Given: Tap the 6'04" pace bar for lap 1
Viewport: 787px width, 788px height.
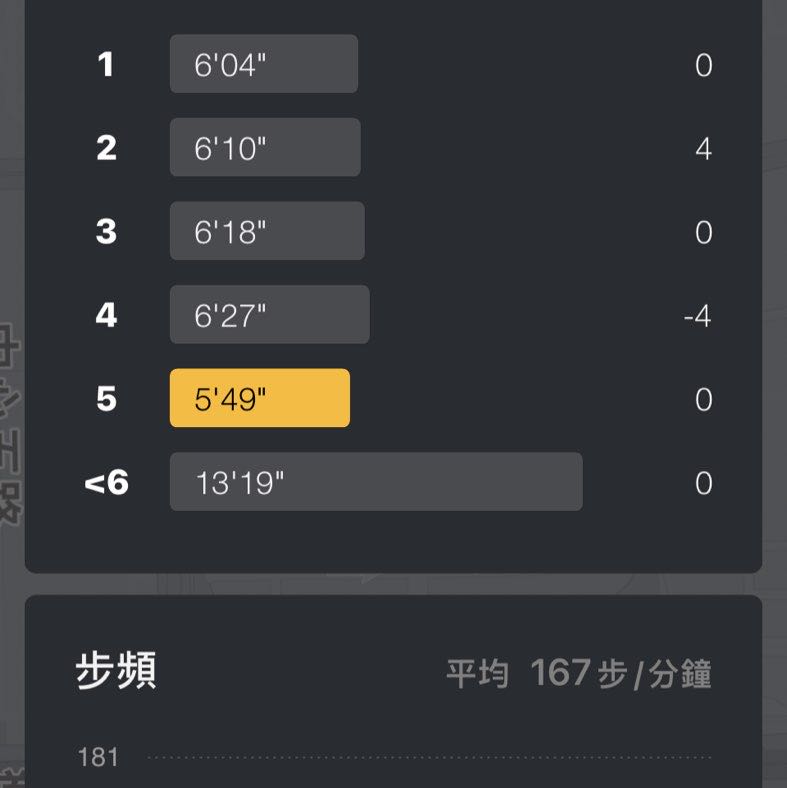Looking at the screenshot, I should coord(264,64).
